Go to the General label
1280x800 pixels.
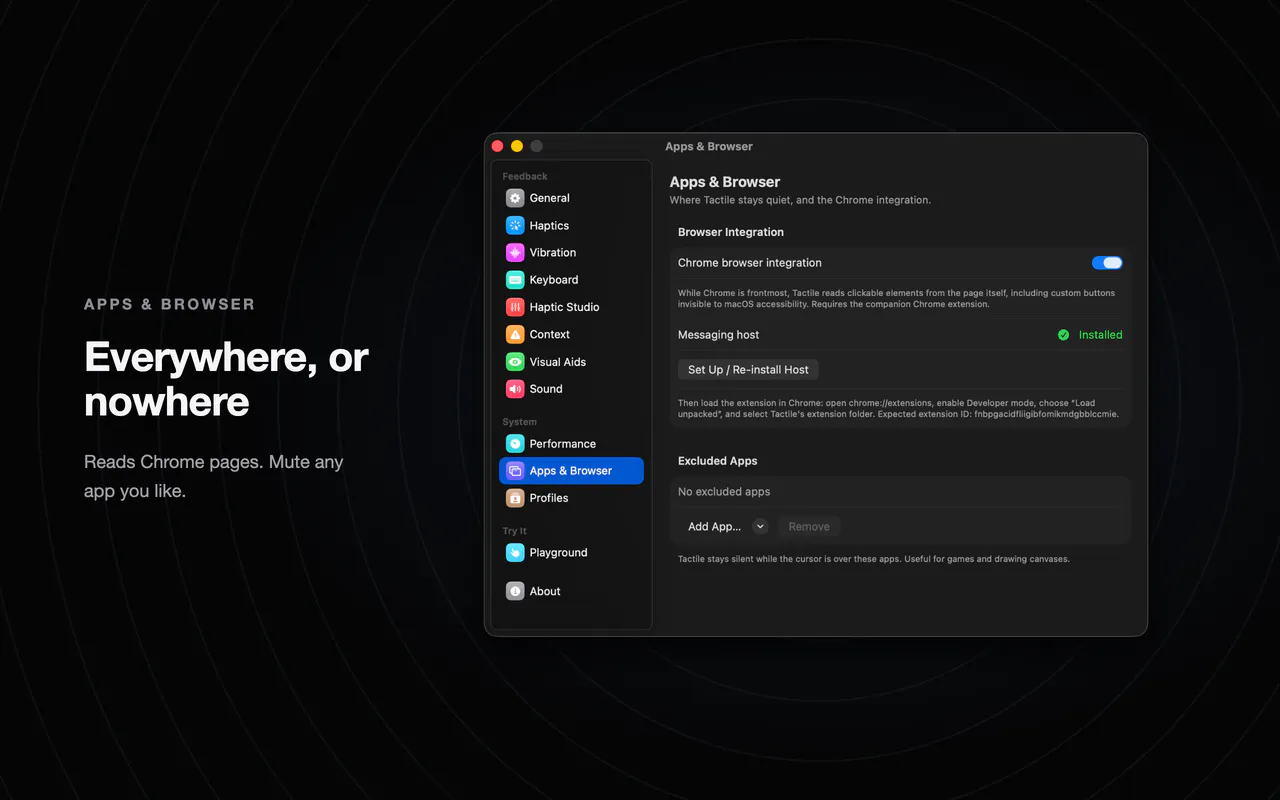(550, 198)
